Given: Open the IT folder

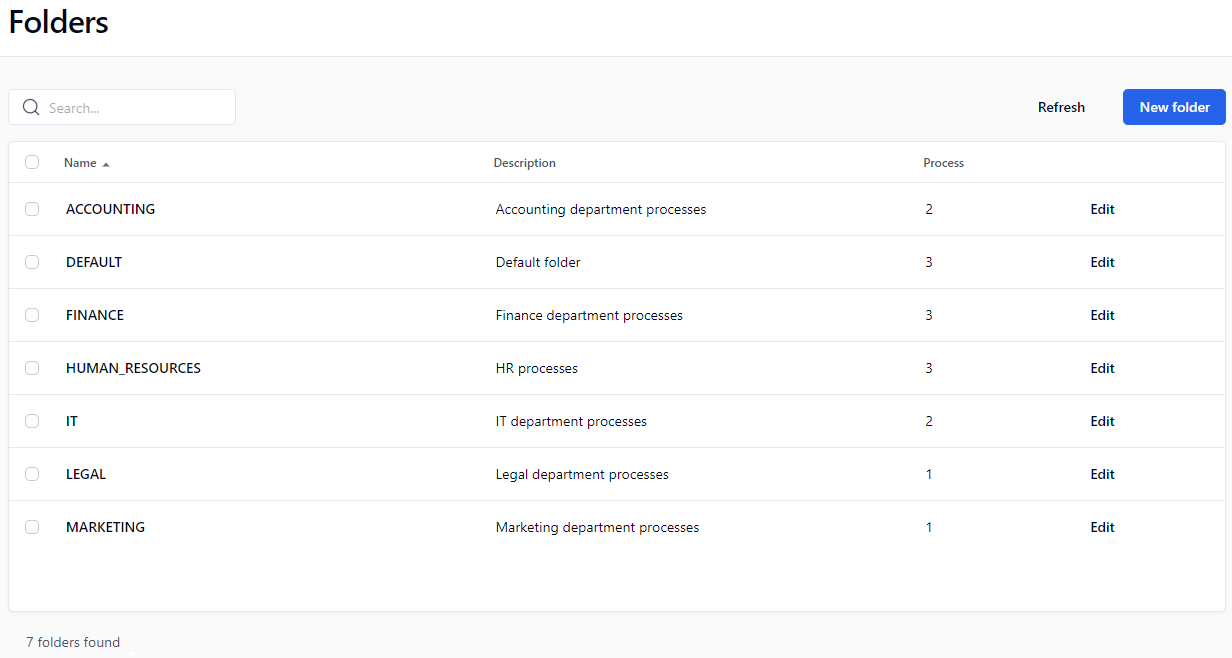Looking at the screenshot, I should click(x=71, y=420).
